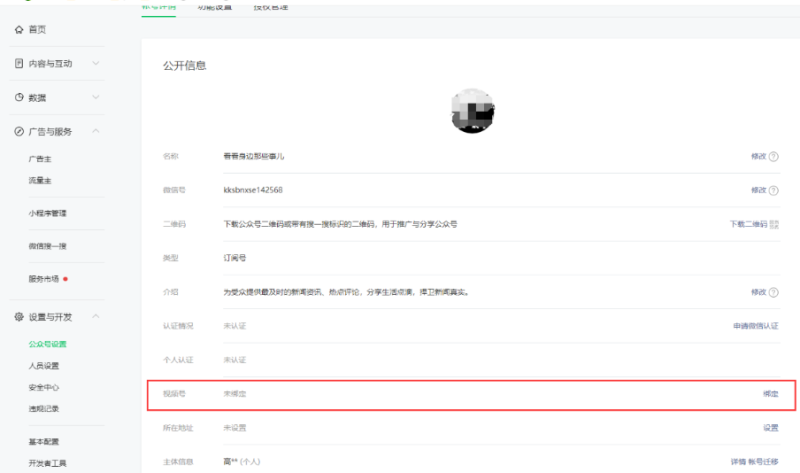Open 流量主 in the sidebar
This screenshot has height=473, width=800.
[x=40, y=181]
